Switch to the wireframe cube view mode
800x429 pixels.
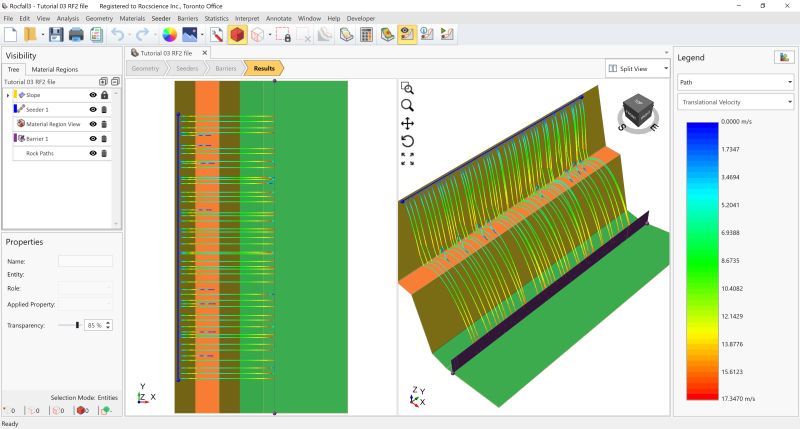[258, 35]
